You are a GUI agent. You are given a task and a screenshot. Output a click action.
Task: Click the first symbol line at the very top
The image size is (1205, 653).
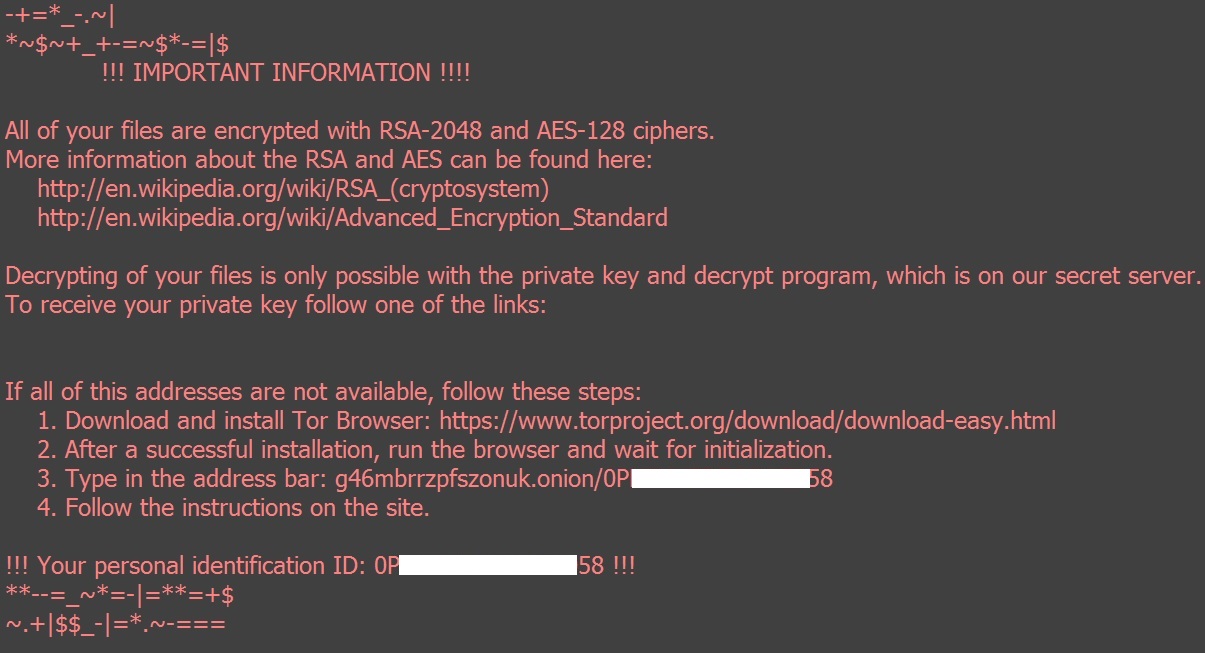click(60, 16)
